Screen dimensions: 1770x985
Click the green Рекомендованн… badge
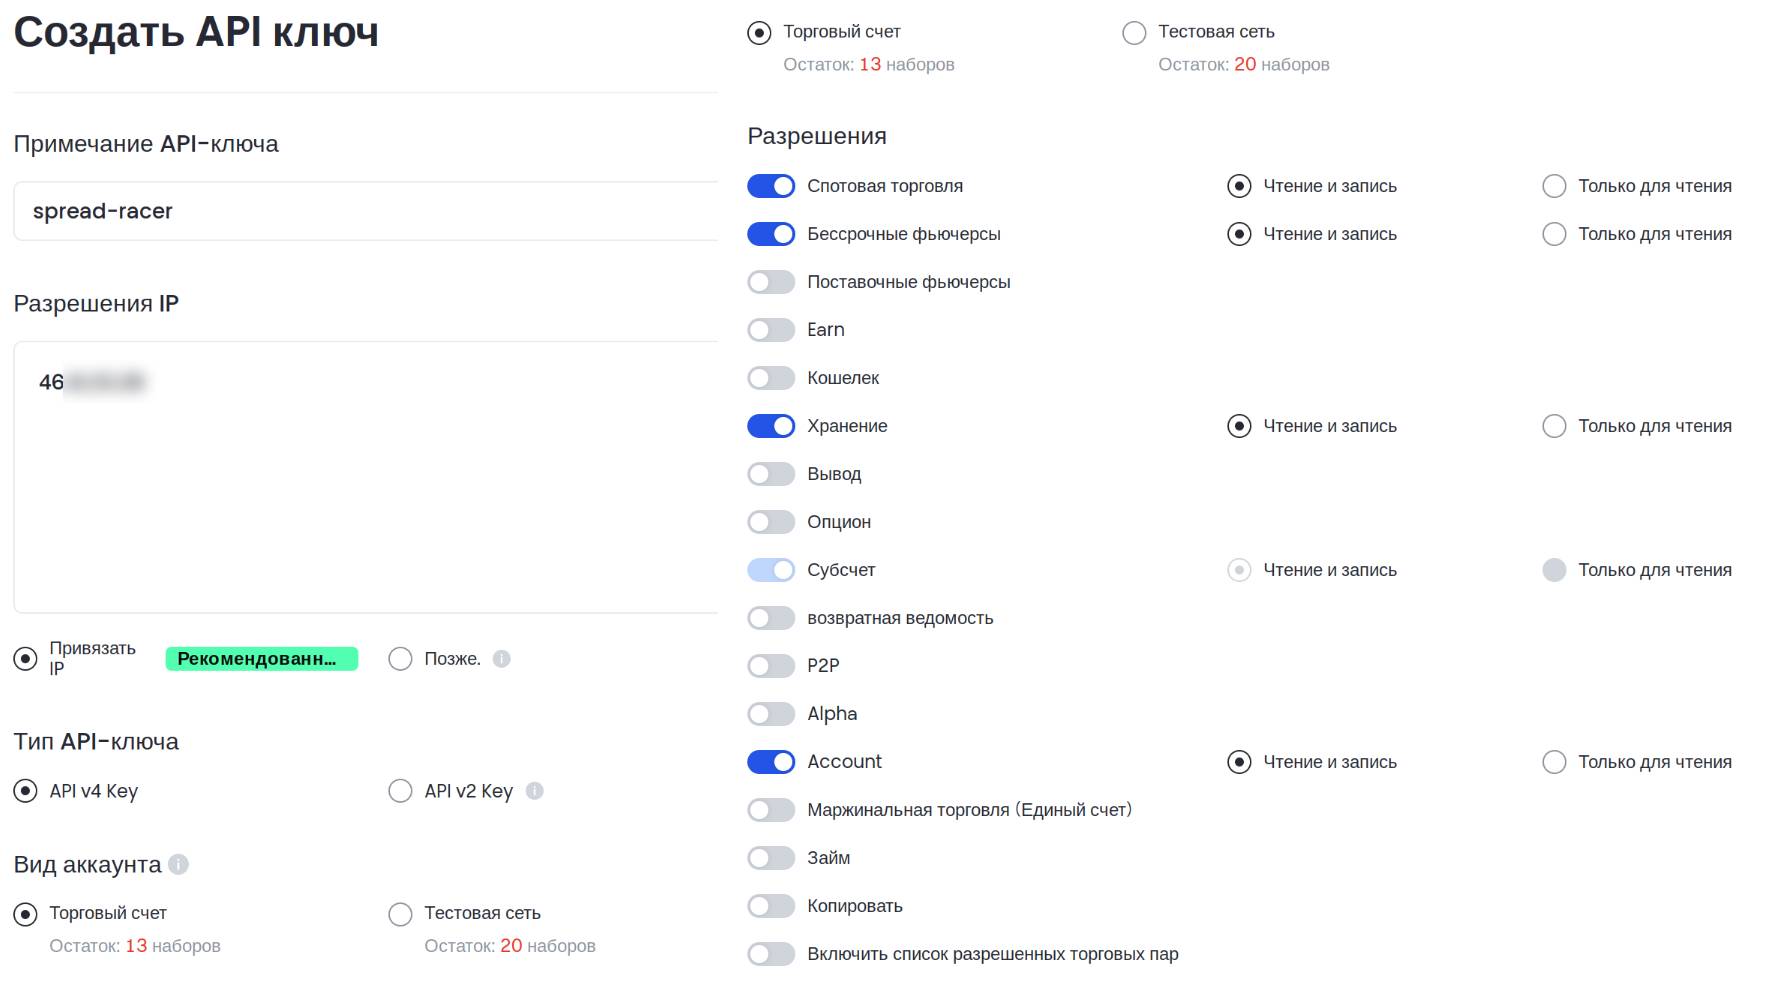point(262,659)
